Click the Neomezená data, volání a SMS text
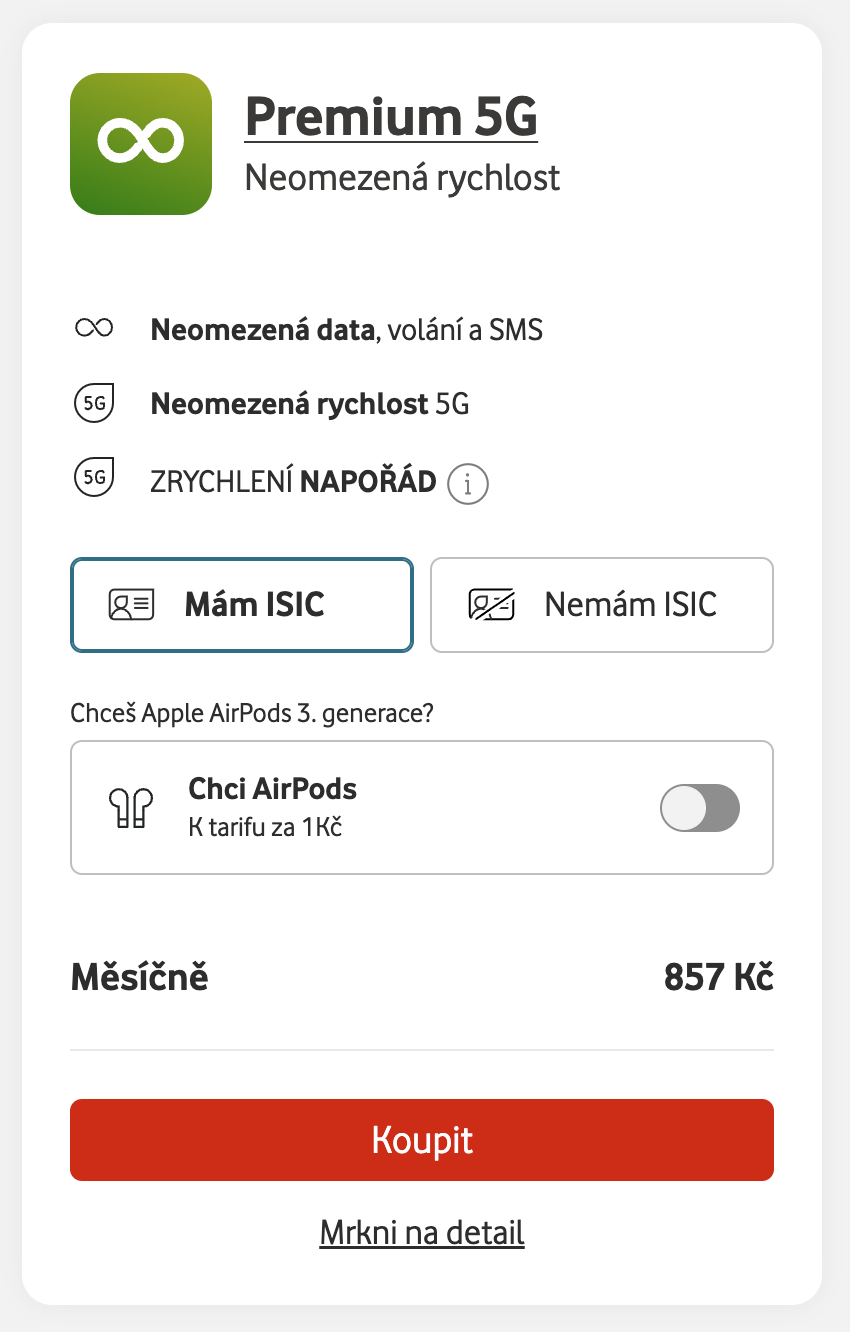This screenshot has height=1332, width=850. pyautogui.click(x=346, y=329)
